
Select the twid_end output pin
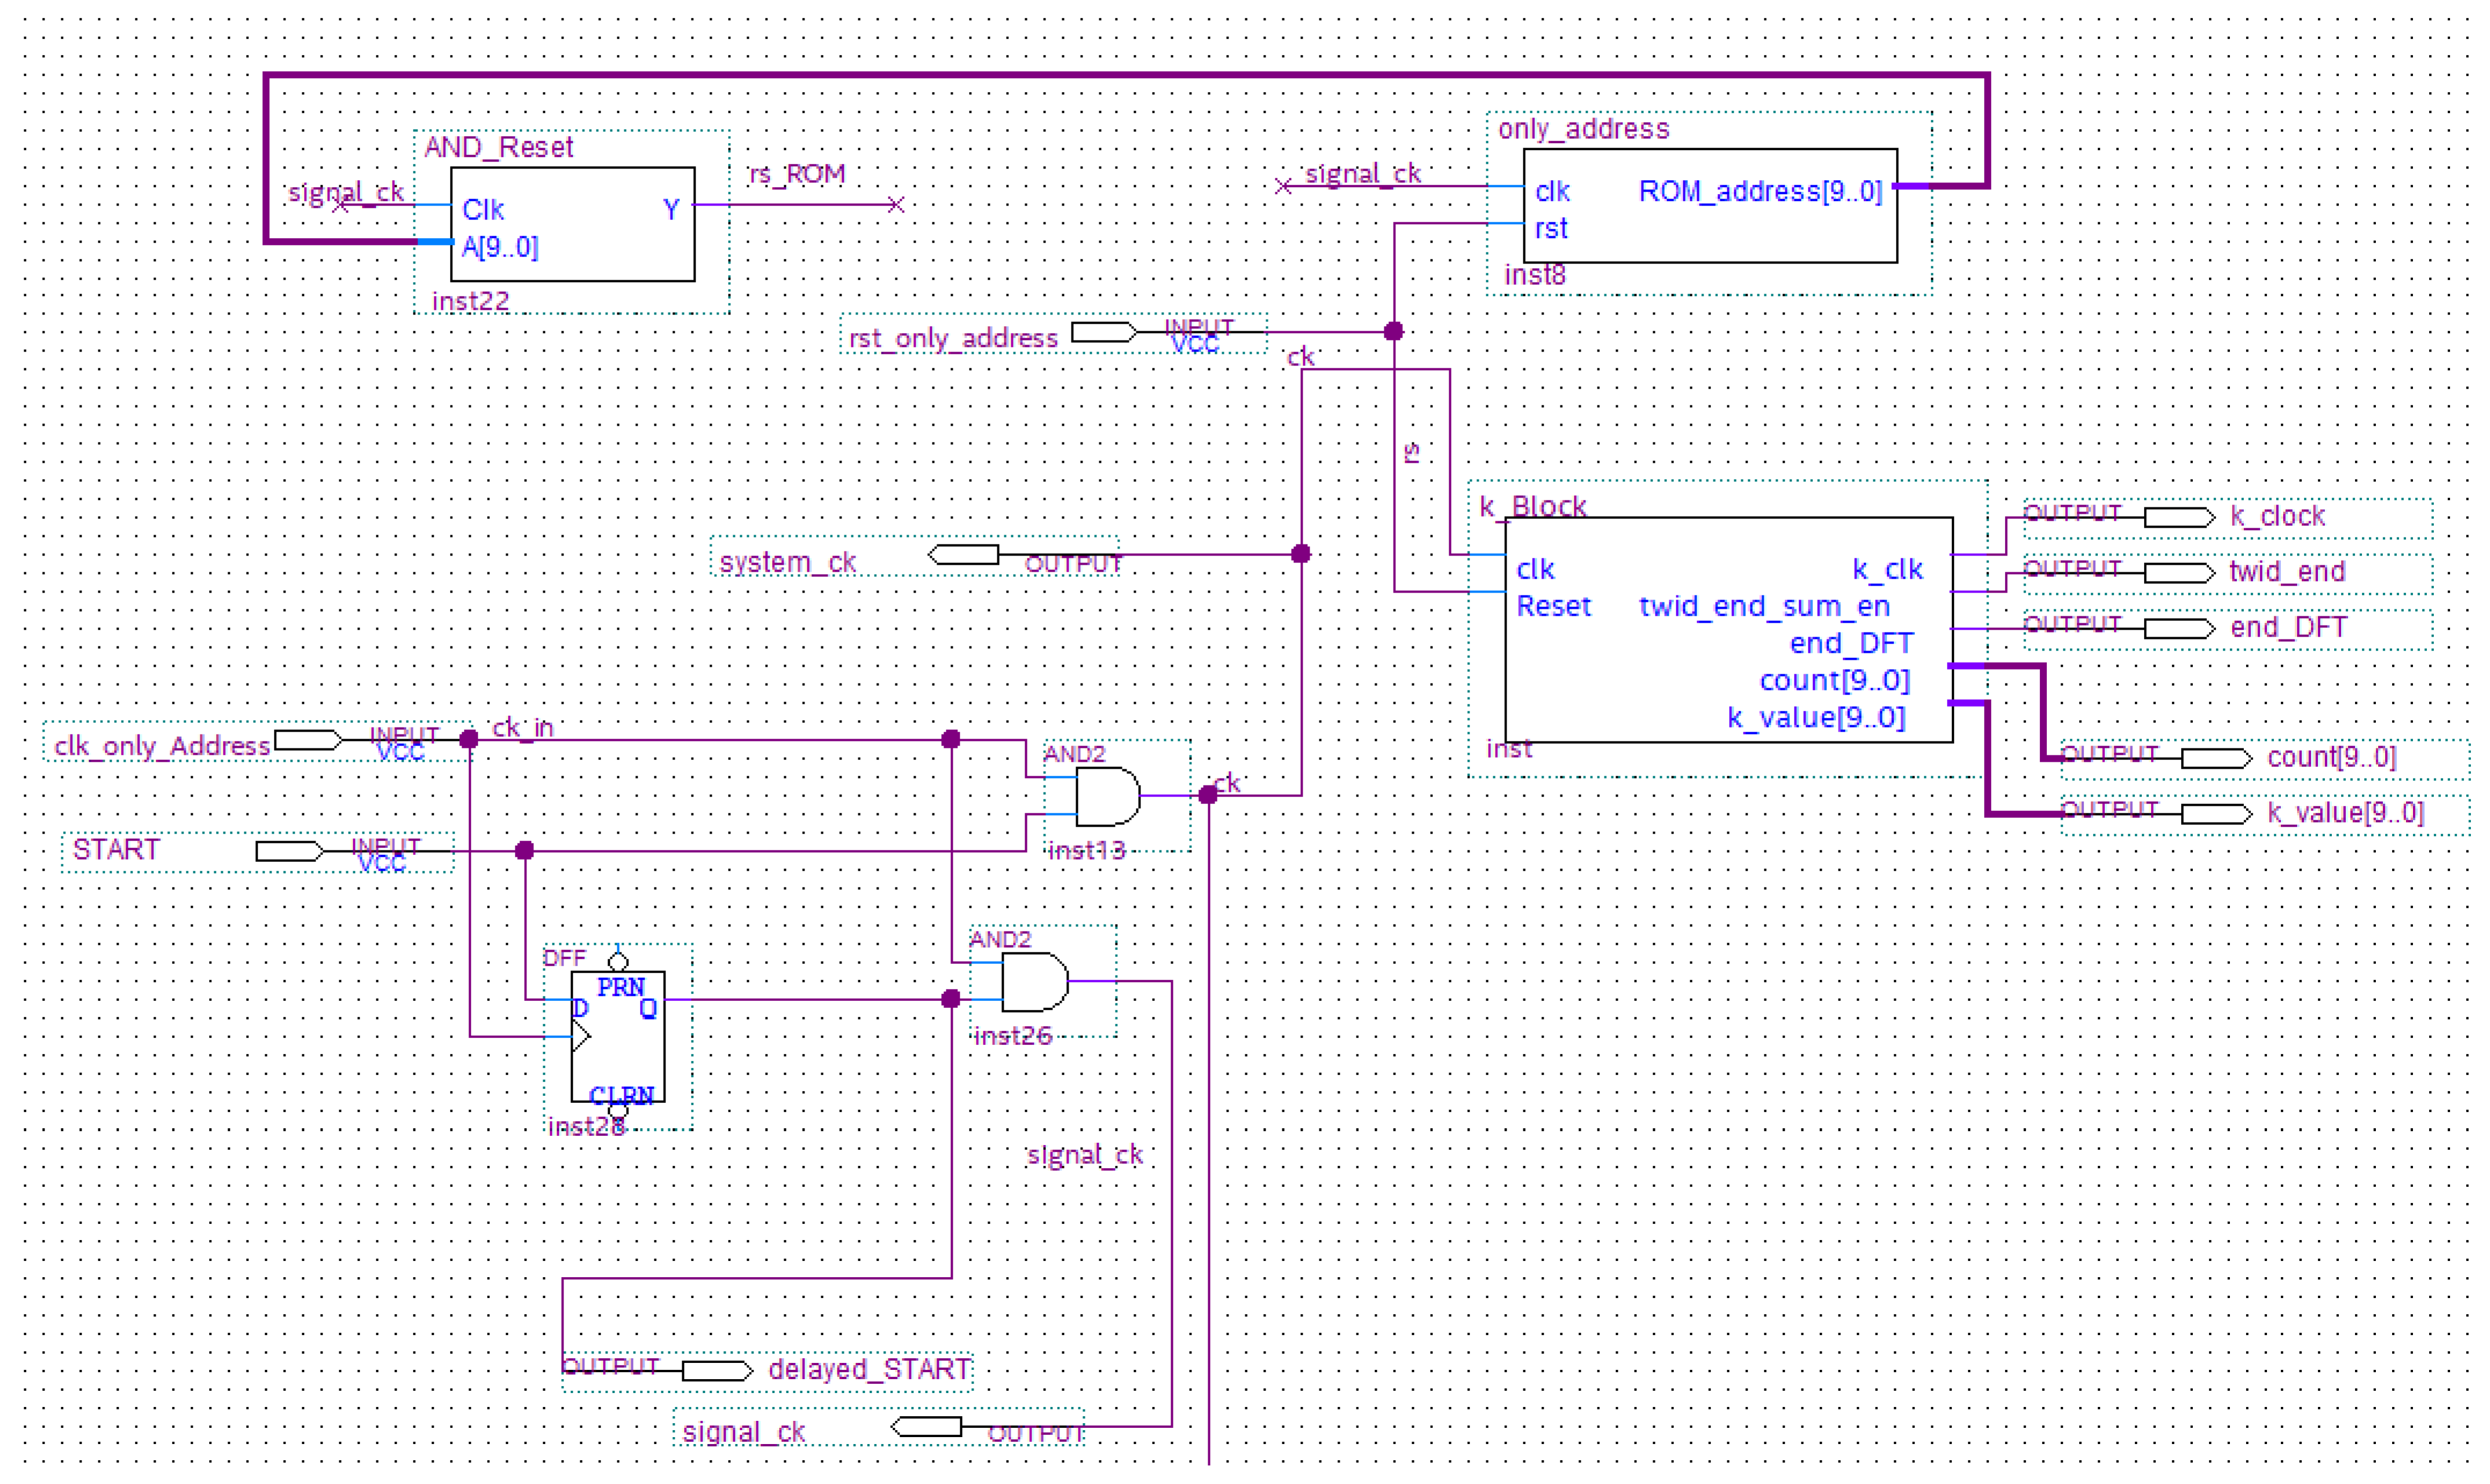click(x=2179, y=573)
